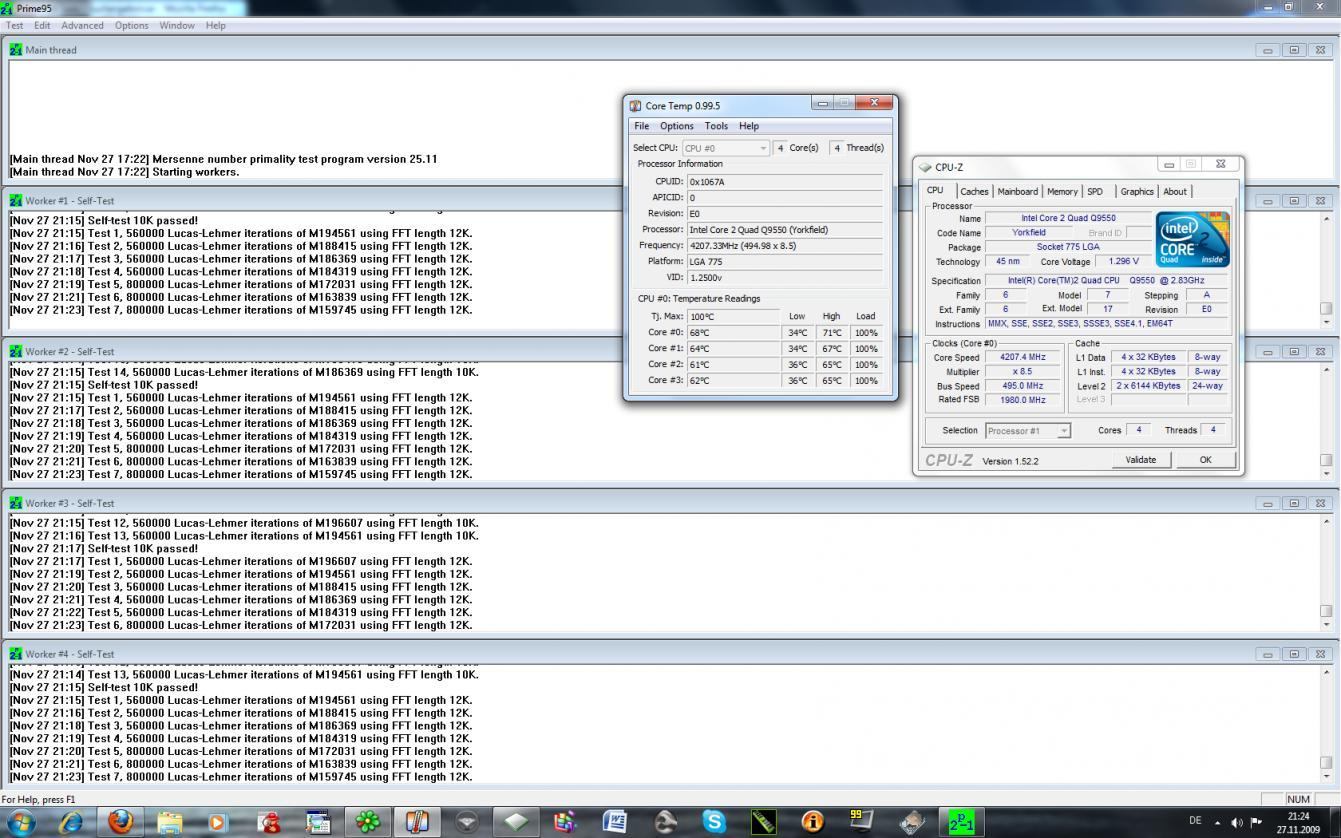
Task: Open Core Temp Tools menu
Action: coord(716,126)
